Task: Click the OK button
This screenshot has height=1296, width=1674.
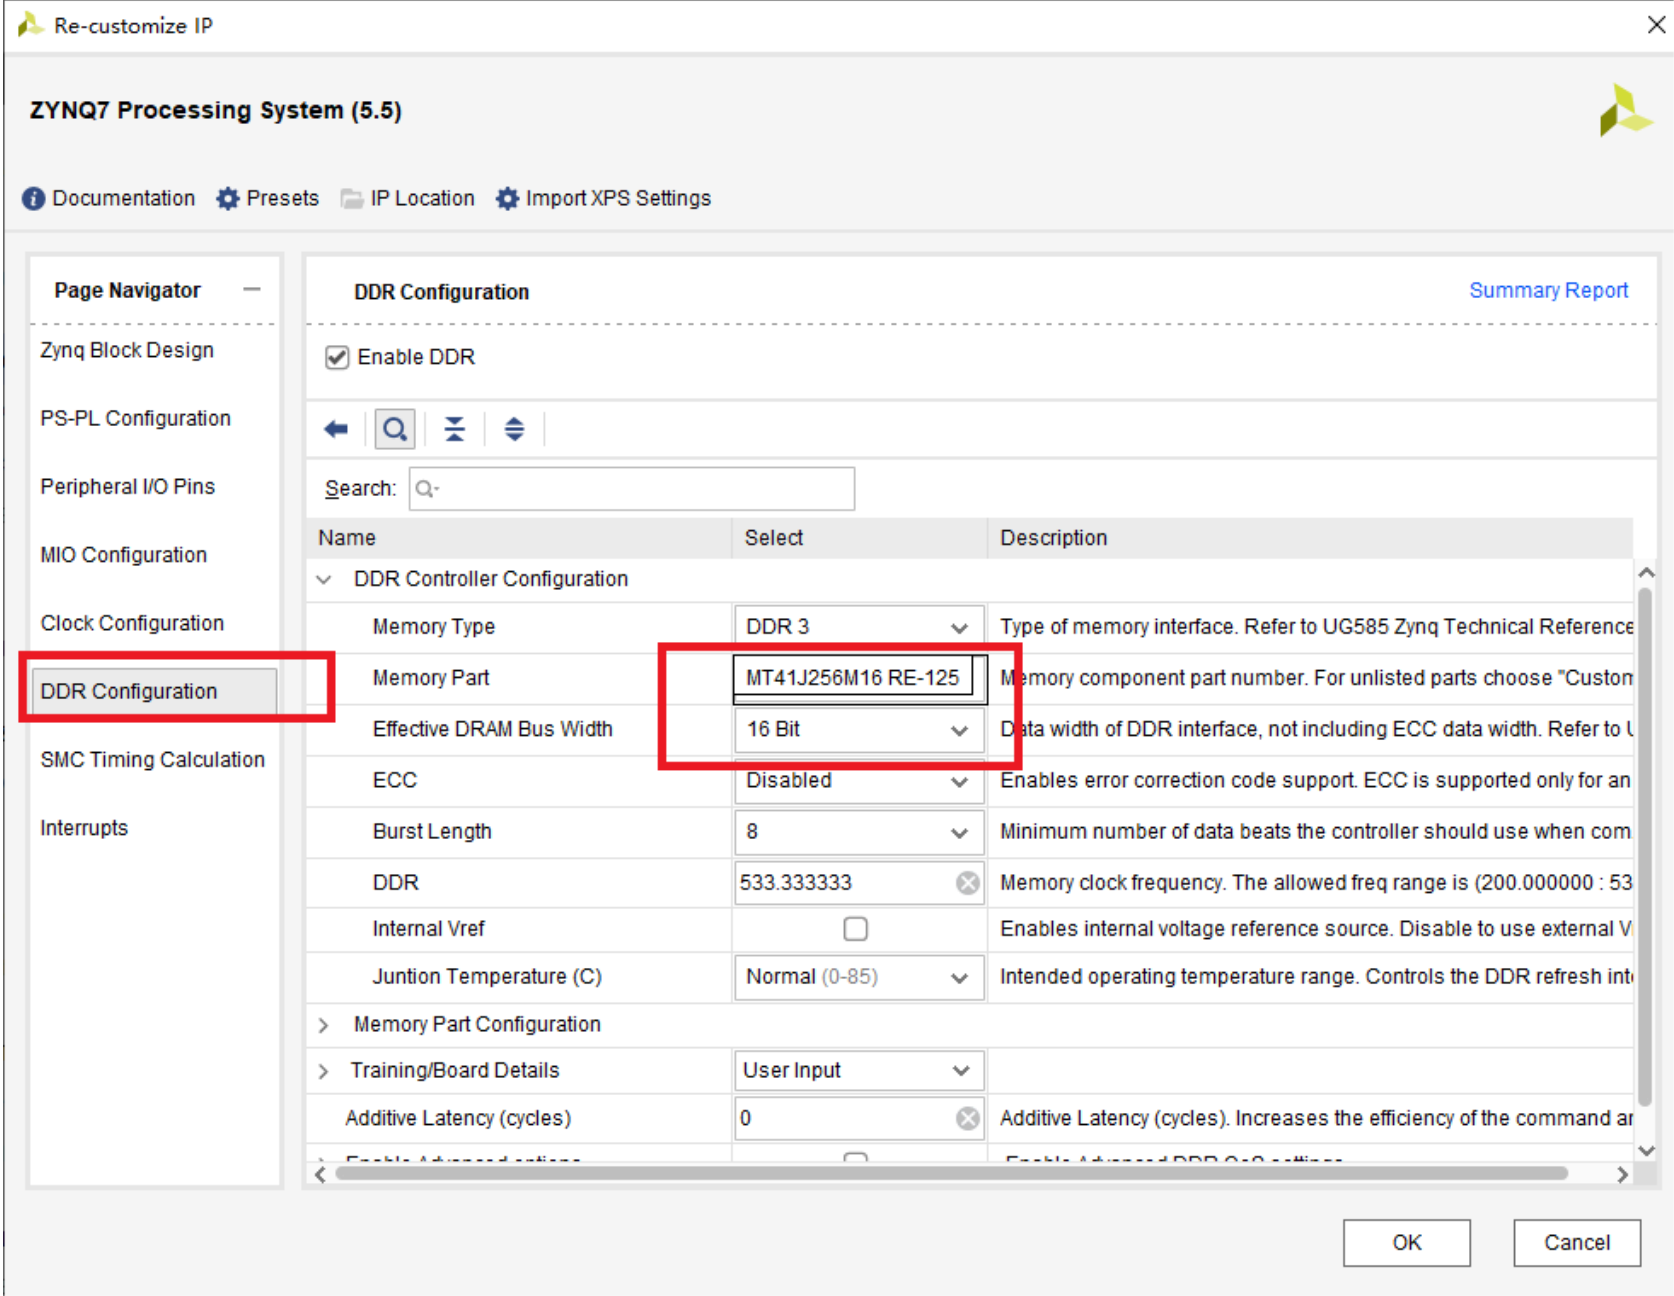Action: [x=1406, y=1242]
